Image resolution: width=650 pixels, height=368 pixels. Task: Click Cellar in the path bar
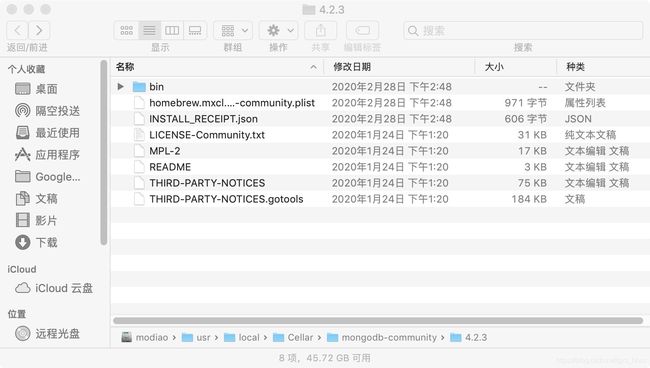pyautogui.click(x=293, y=337)
